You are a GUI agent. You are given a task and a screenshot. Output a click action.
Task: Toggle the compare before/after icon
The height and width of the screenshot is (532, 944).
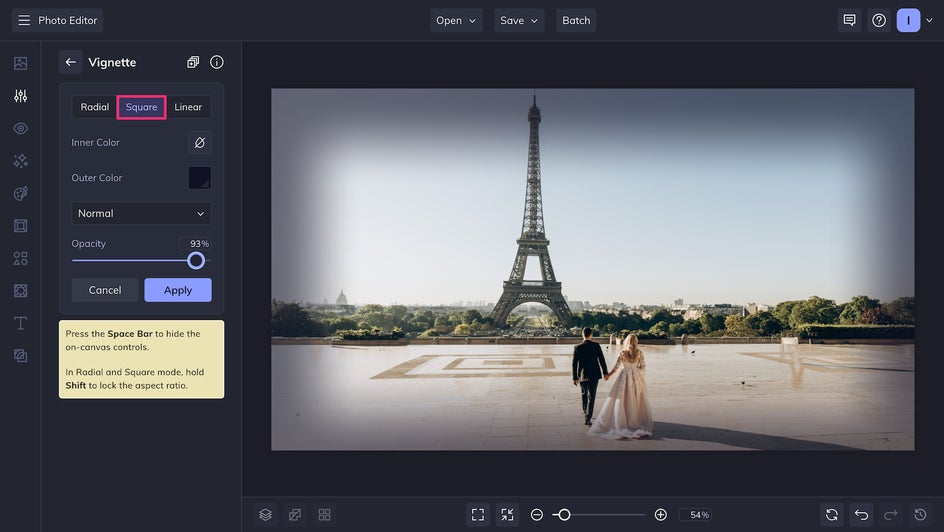point(295,515)
